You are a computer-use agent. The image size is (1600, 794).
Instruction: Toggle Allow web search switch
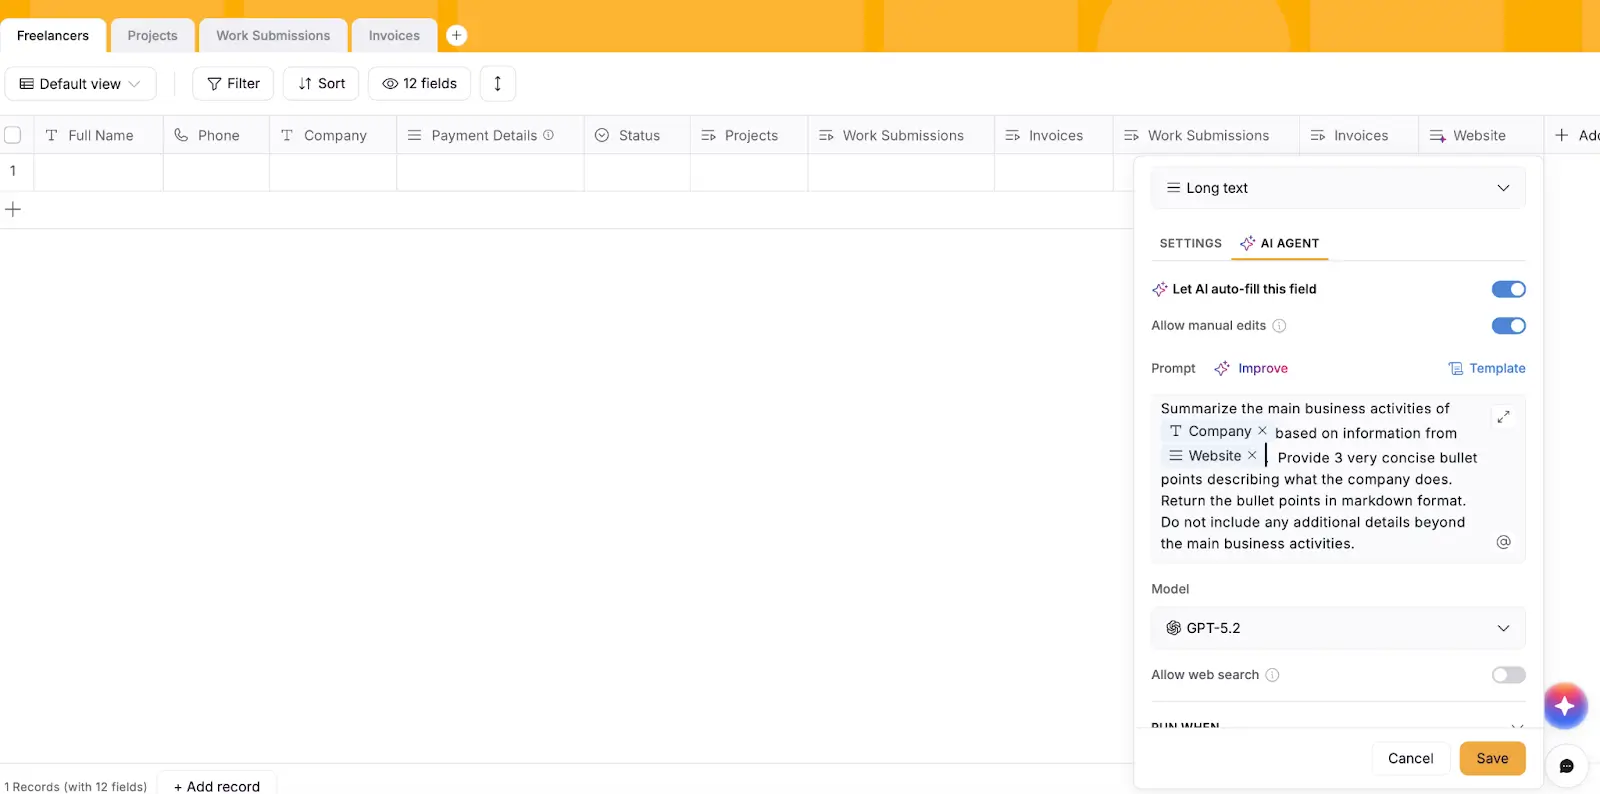[1508, 675]
